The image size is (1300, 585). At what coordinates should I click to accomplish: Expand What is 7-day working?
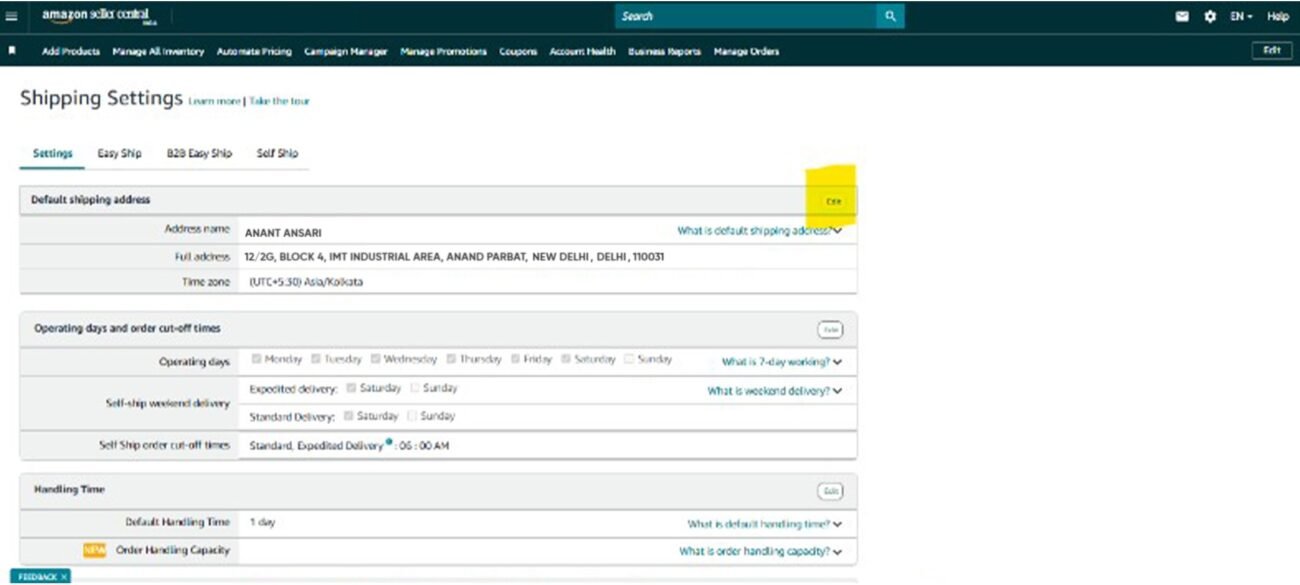(x=782, y=362)
